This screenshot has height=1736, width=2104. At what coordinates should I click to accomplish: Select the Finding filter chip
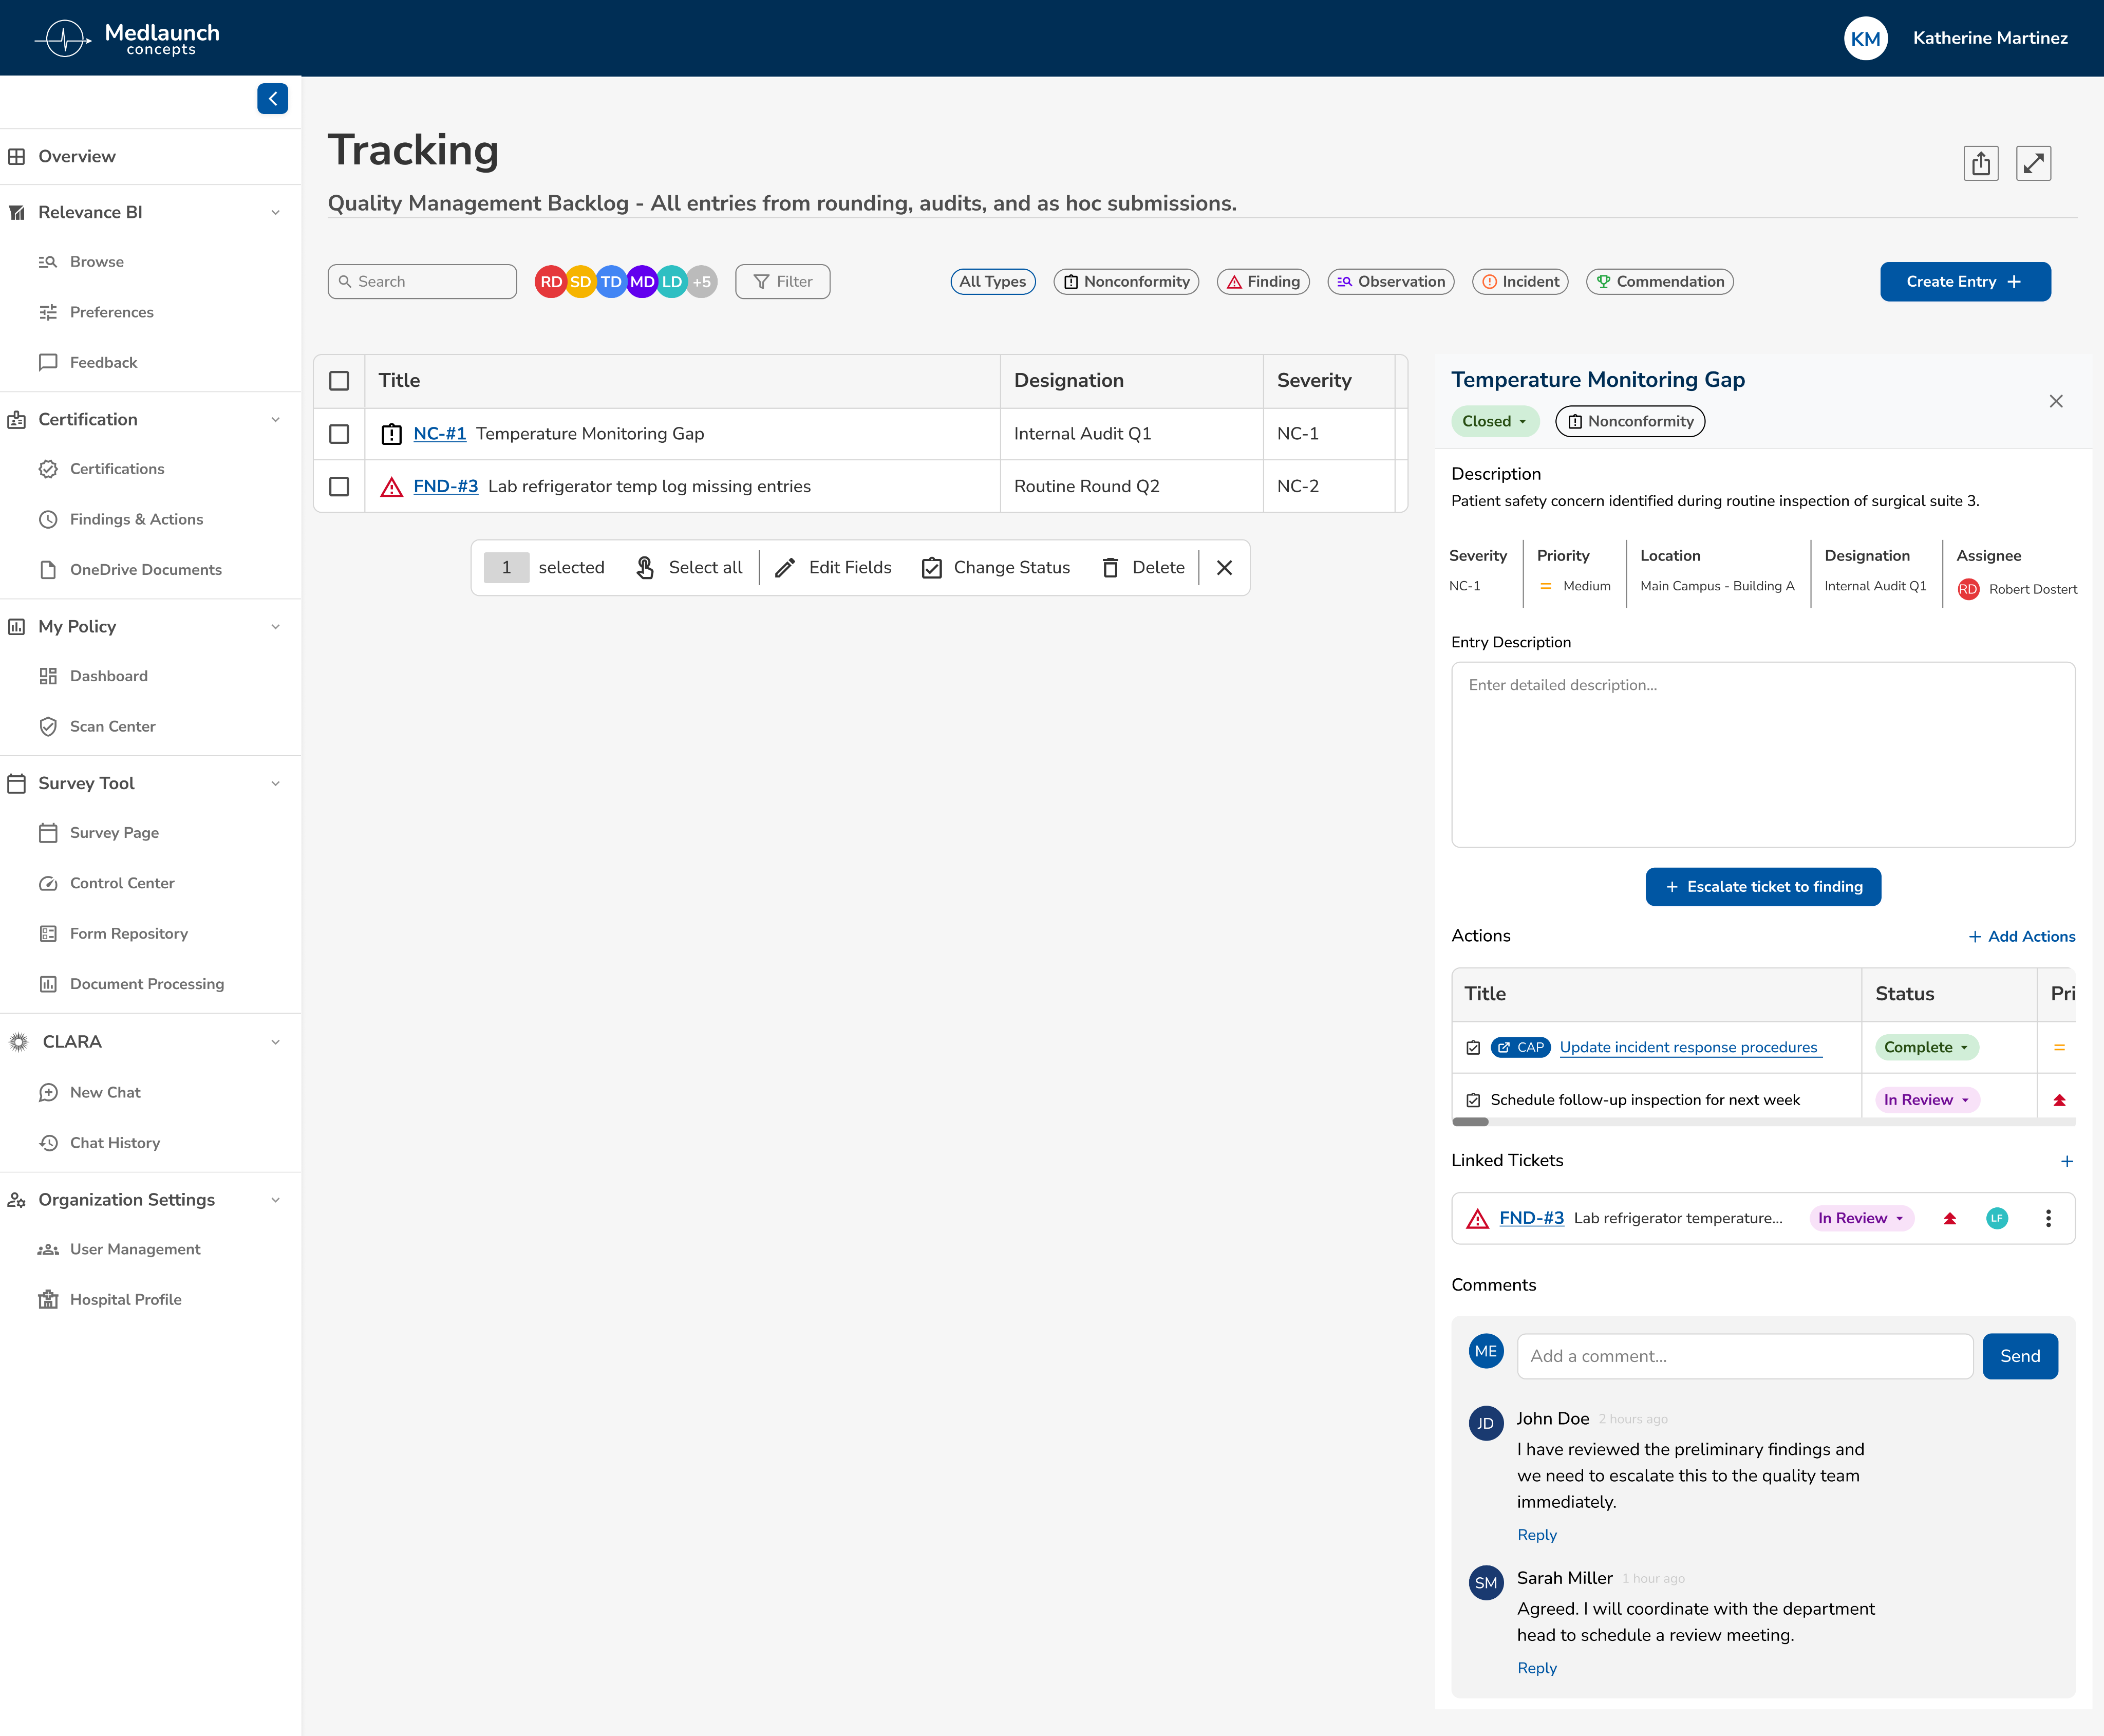click(x=1263, y=282)
